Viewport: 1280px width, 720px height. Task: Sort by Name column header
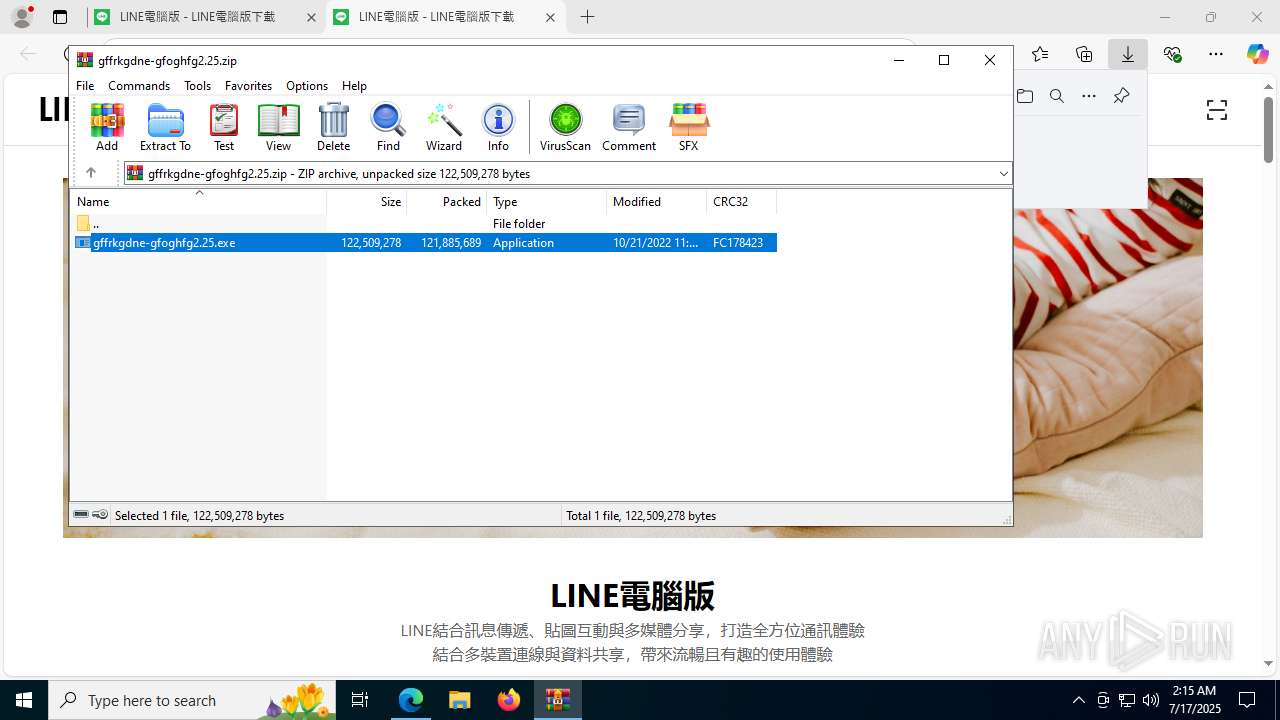point(199,202)
